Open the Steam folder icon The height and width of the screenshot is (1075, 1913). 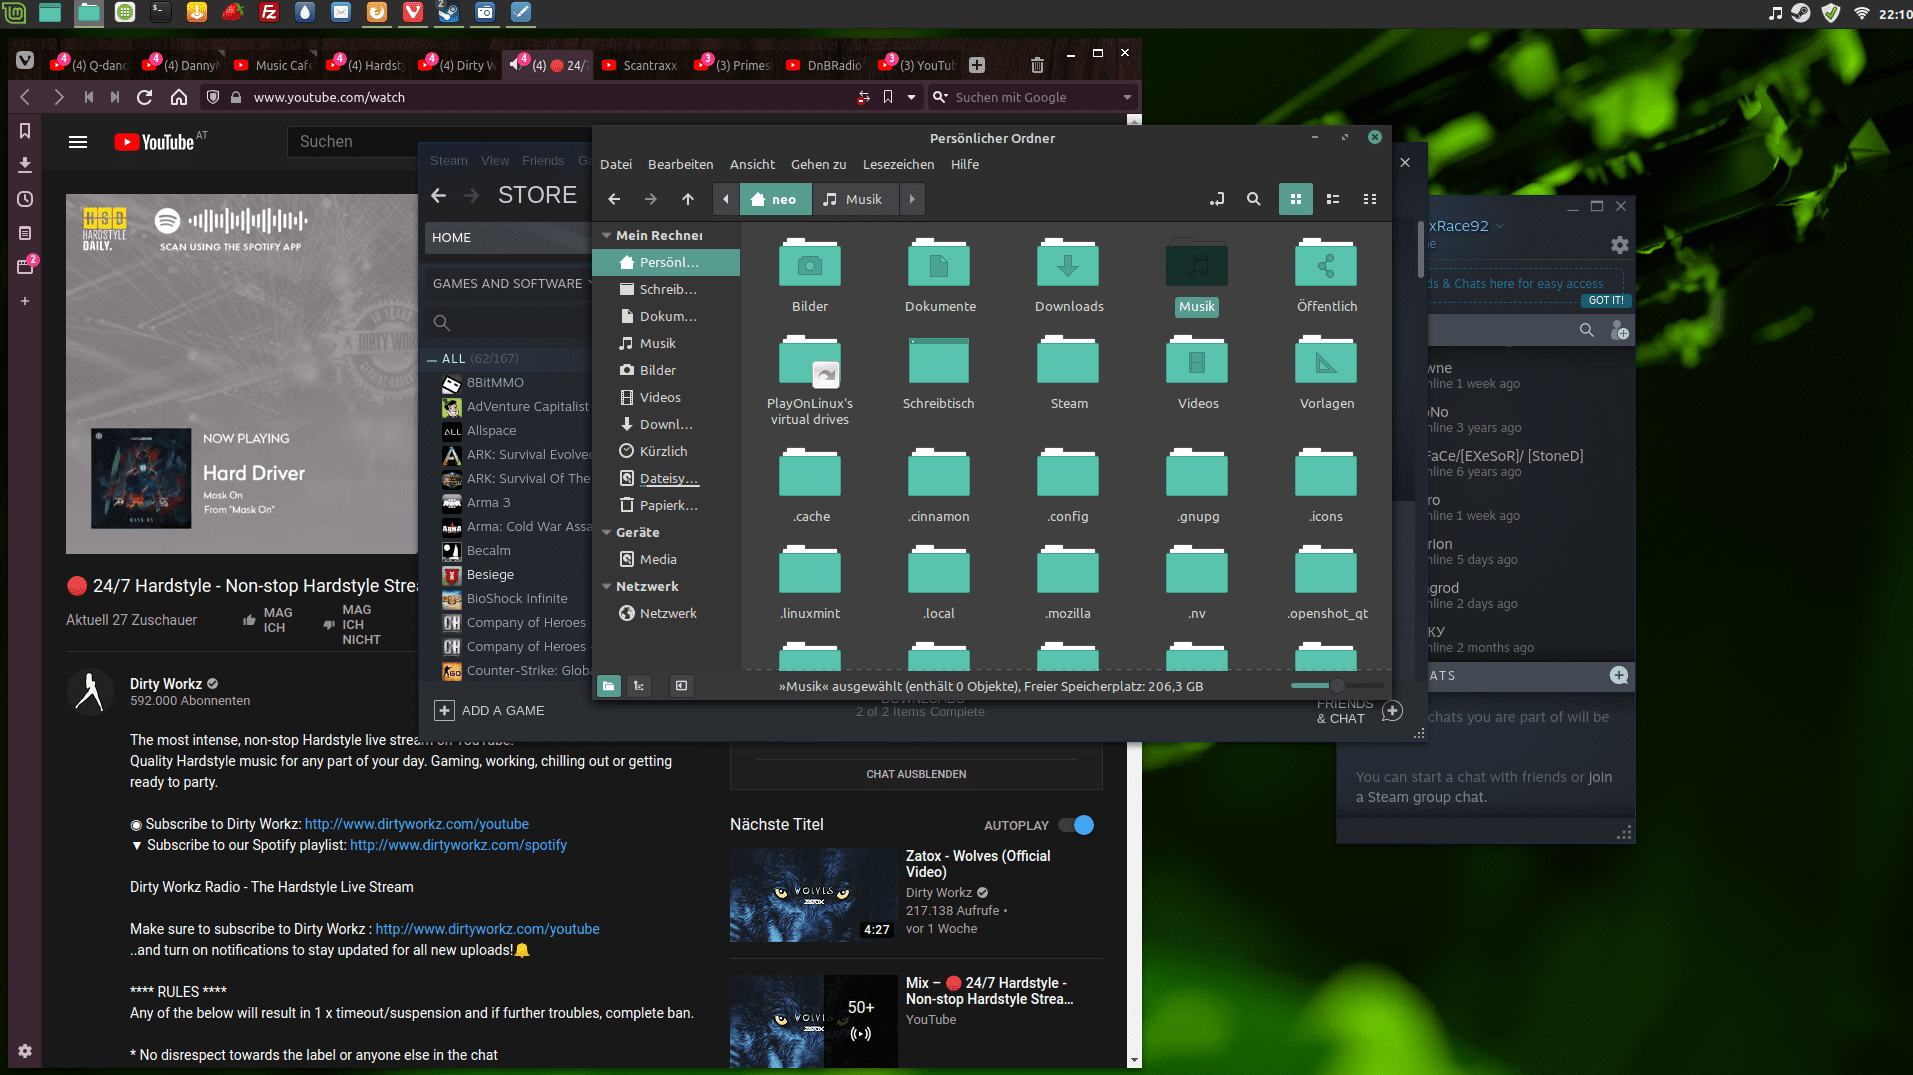pyautogui.click(x=1068, y=372)
